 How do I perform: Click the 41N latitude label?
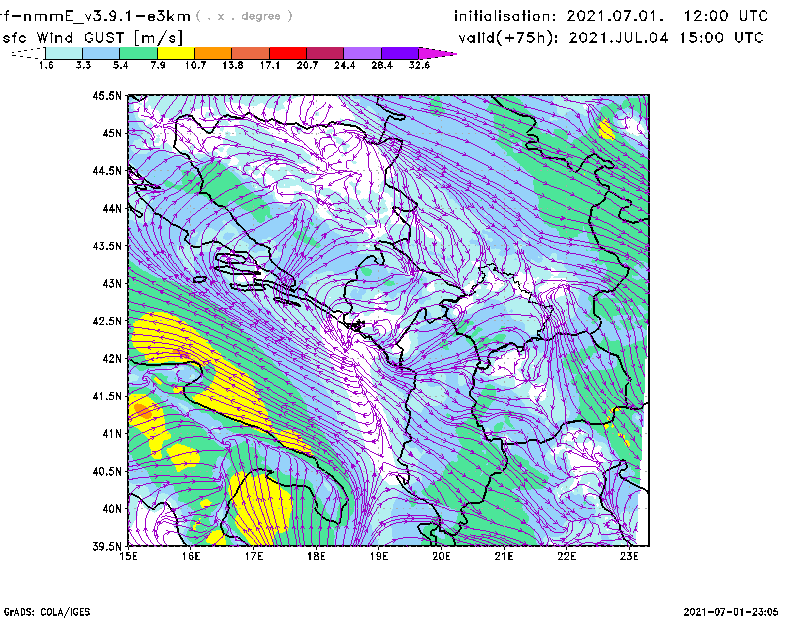point(112,433)
